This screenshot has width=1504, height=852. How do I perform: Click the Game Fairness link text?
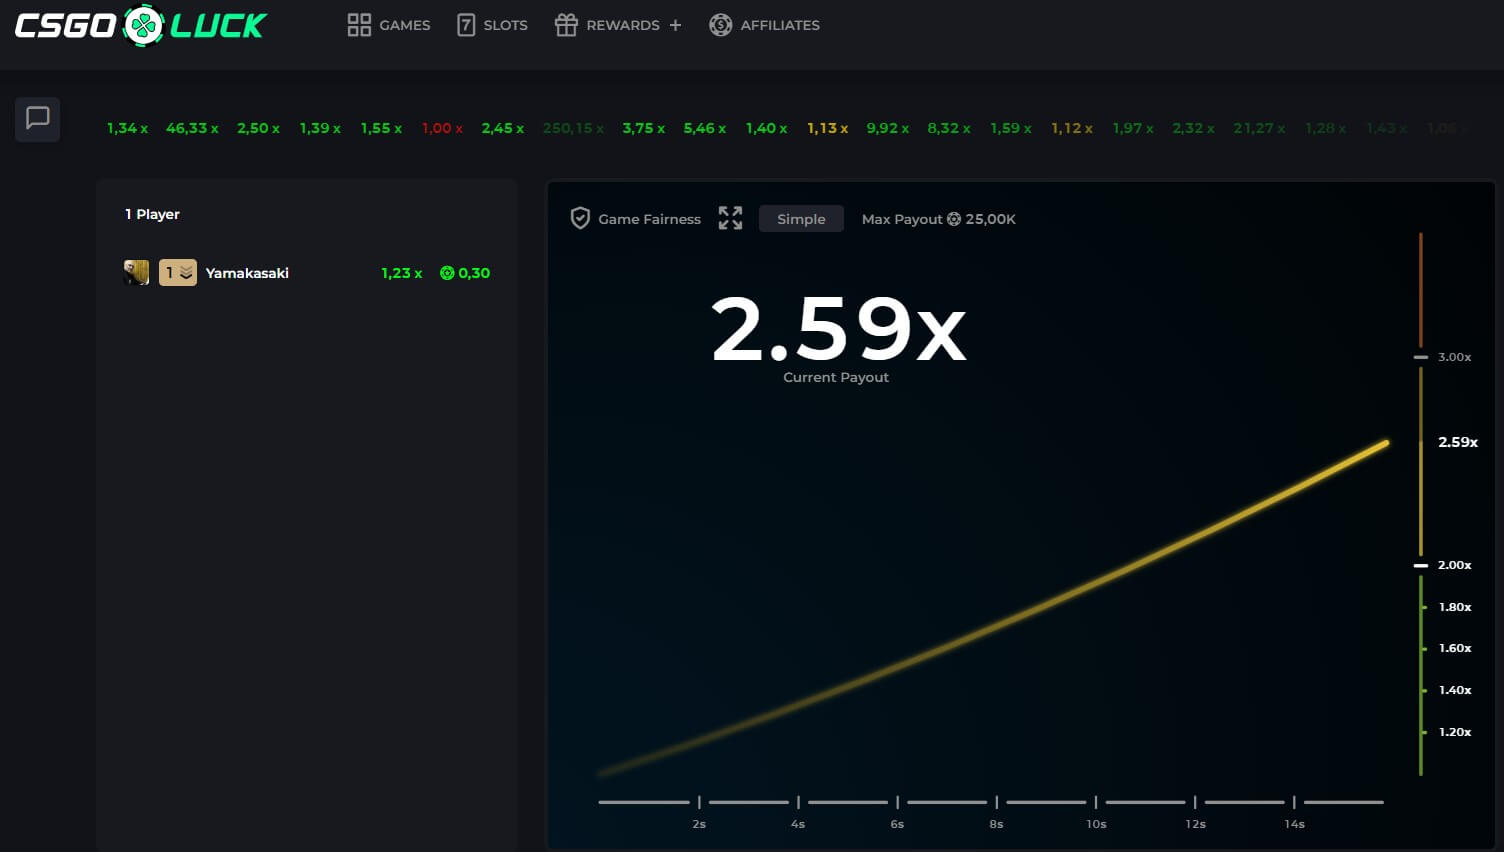649,219
